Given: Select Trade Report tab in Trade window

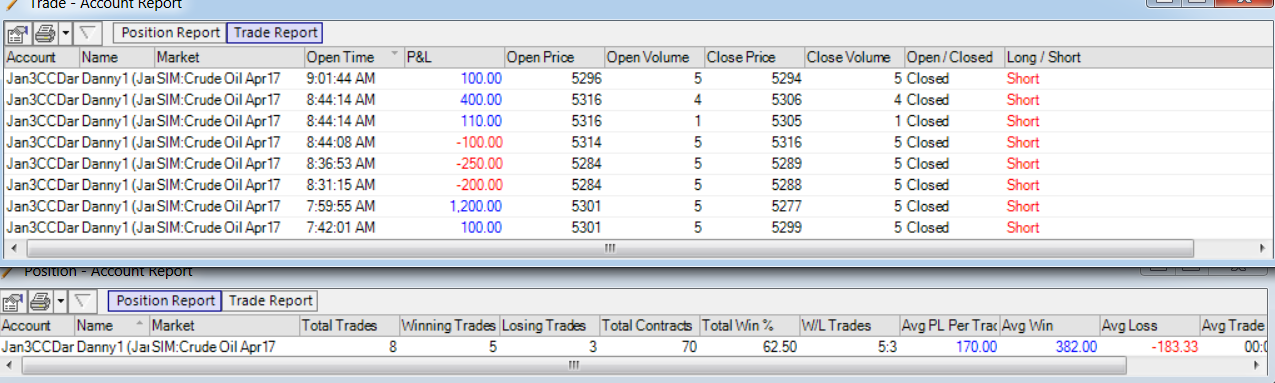Looking at the screenshot, I should (276, 33).
